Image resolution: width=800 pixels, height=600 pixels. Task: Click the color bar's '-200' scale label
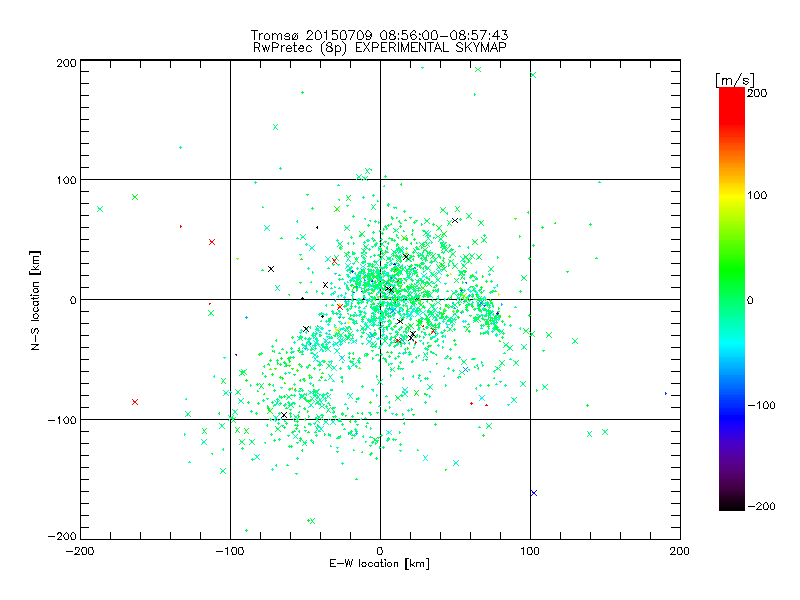(761, 506)
